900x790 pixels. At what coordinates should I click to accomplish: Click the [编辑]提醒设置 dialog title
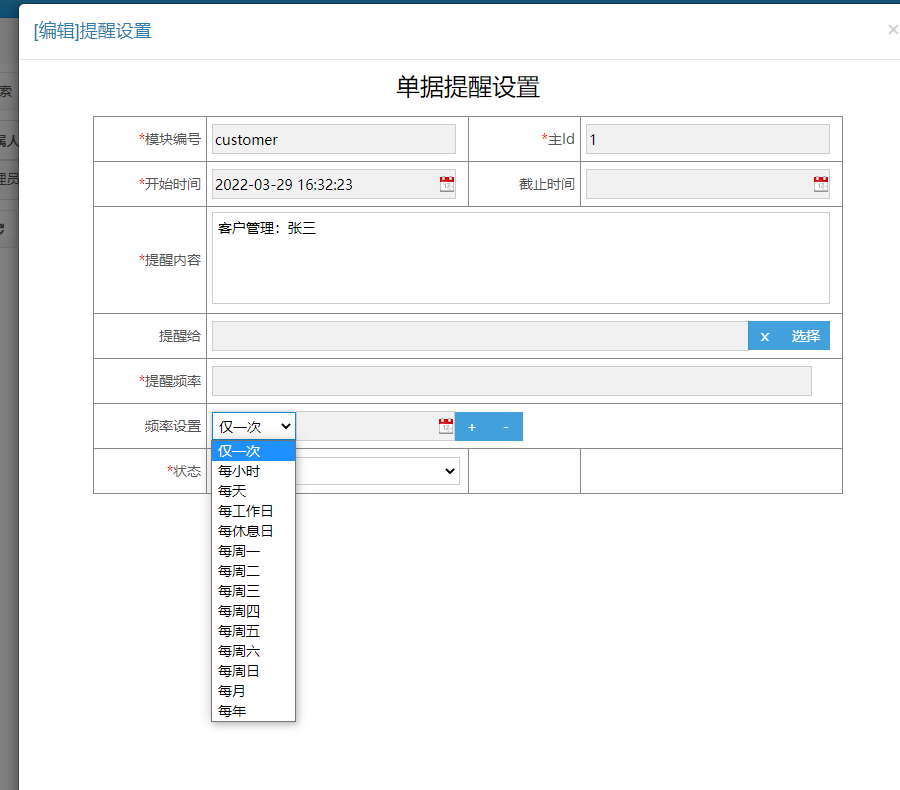point(92,31)
